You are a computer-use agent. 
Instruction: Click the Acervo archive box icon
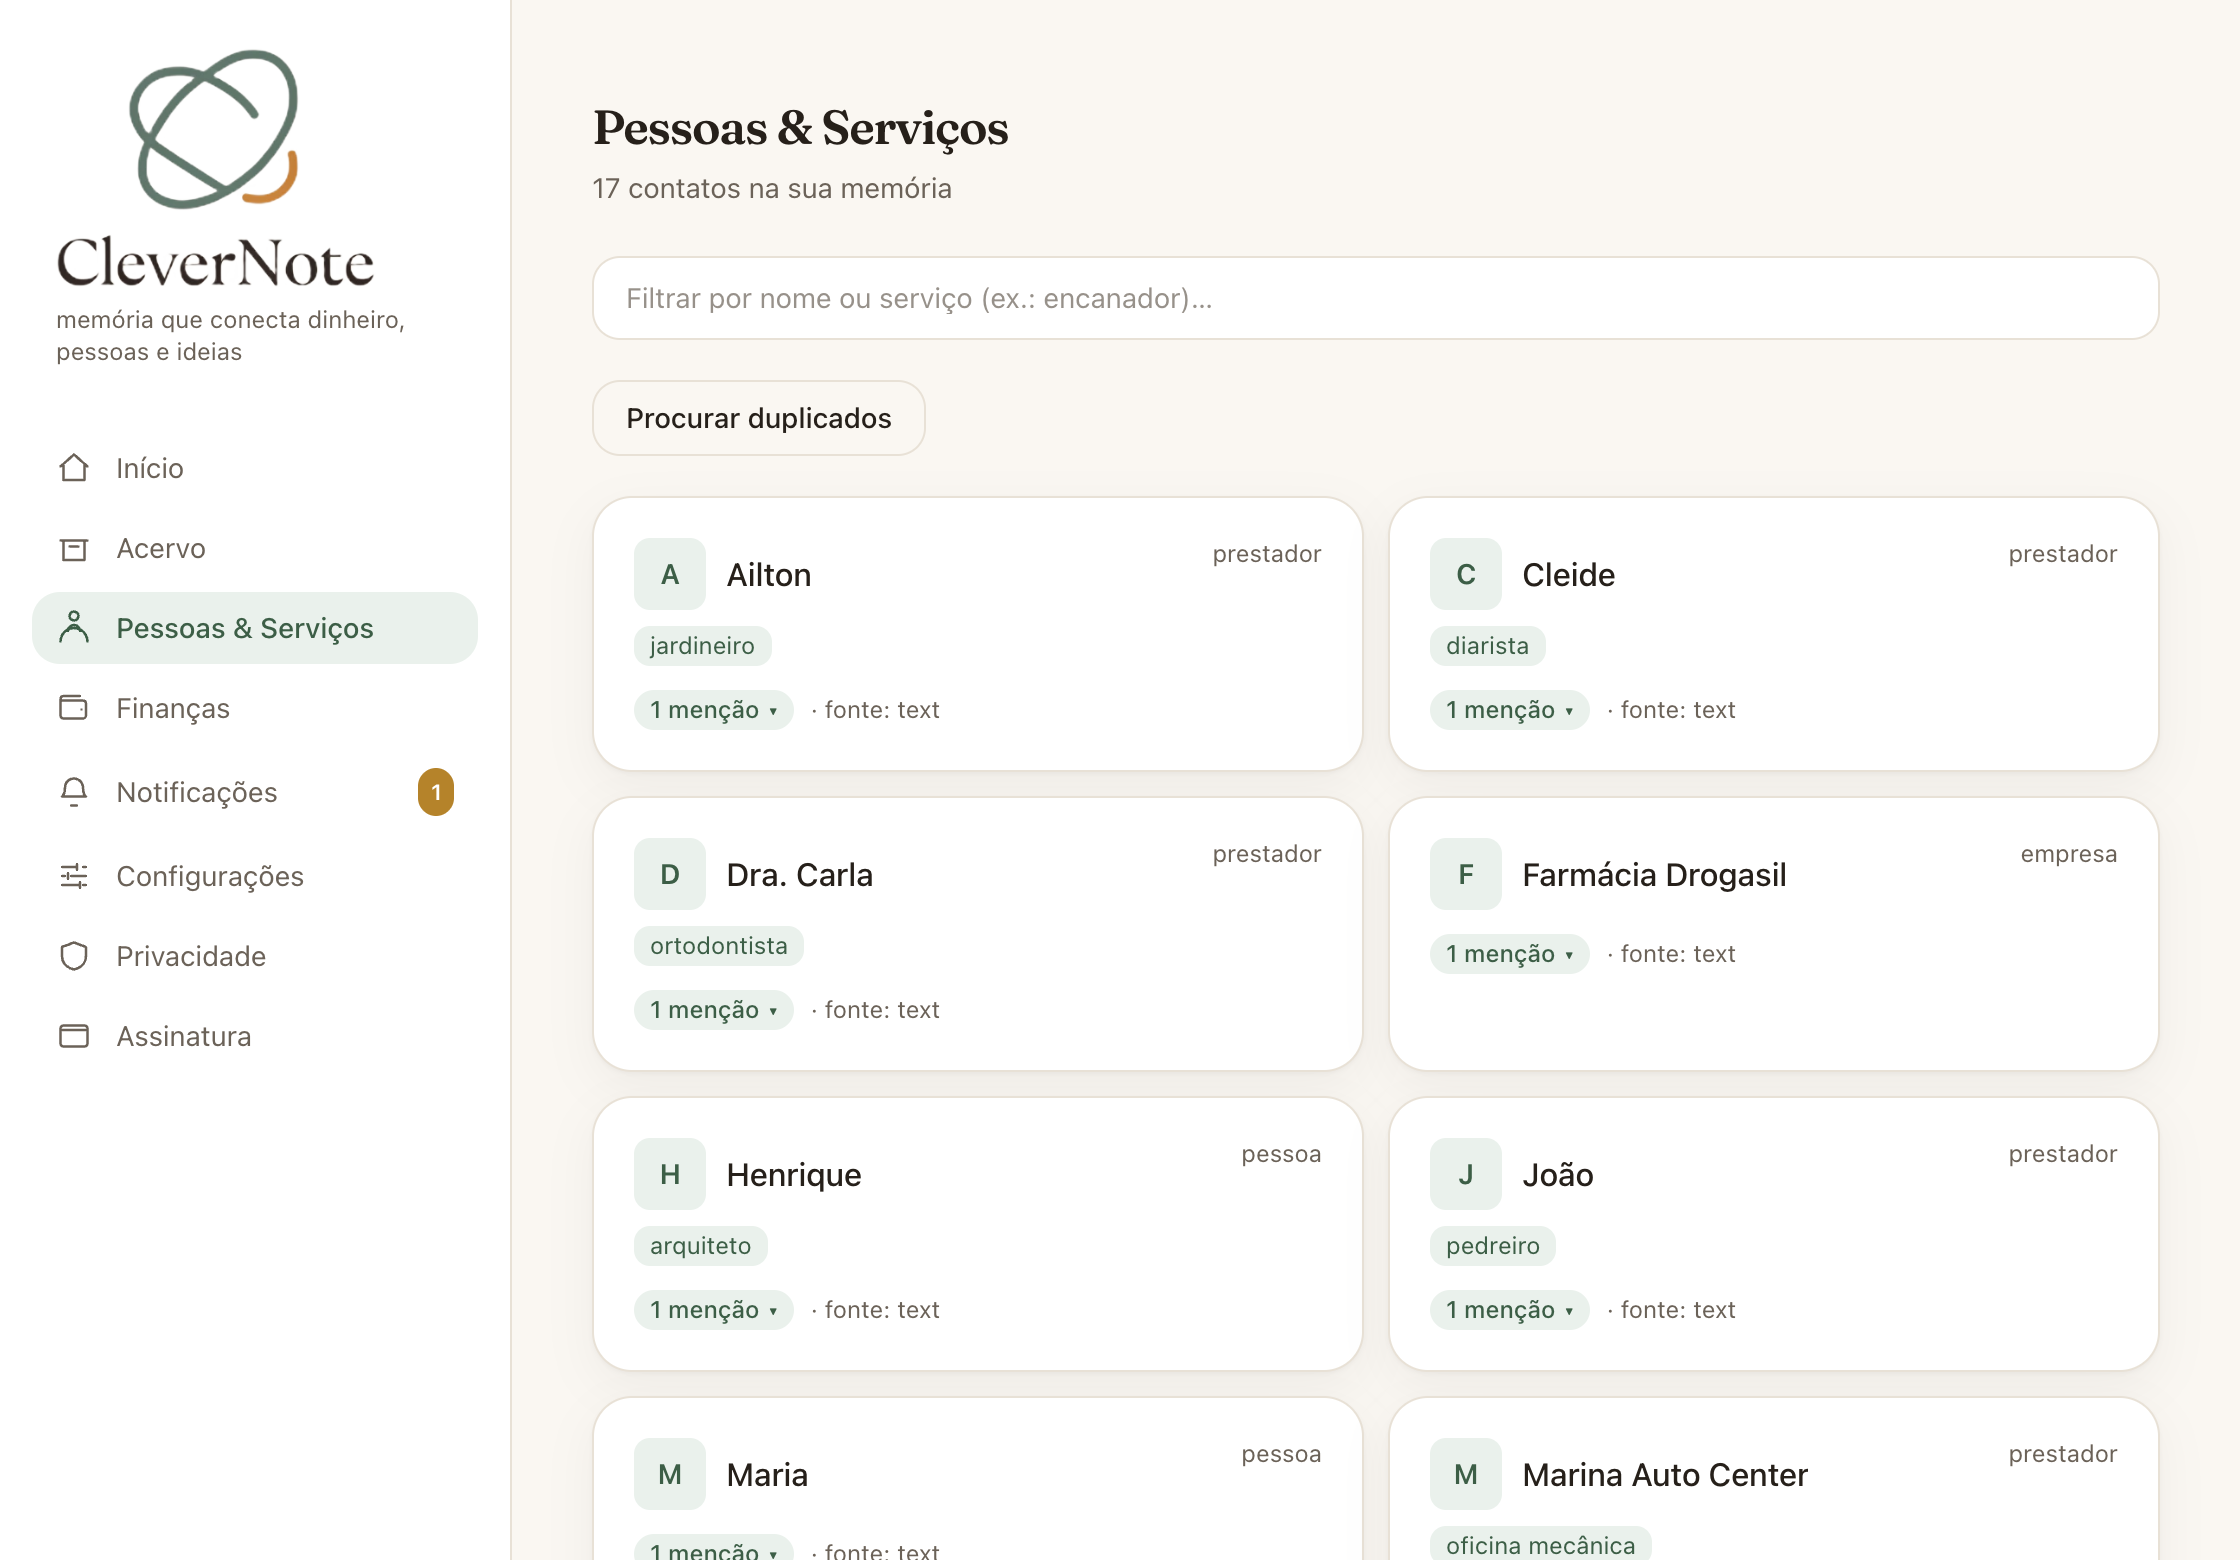(74, 548)
